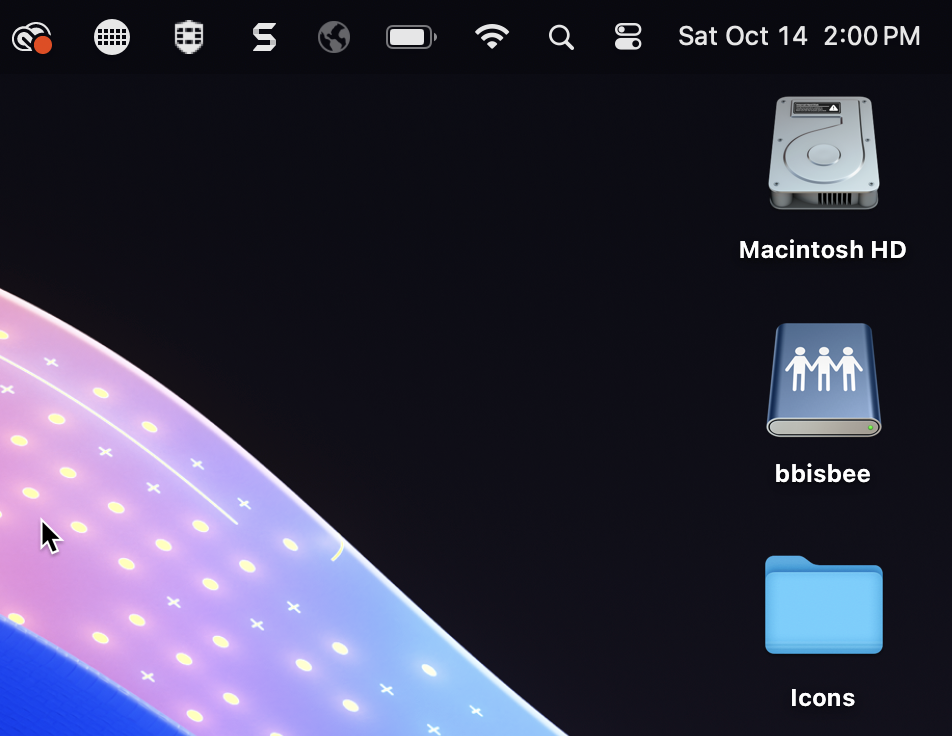Click the 2:00 PM time display
Image resolution: width=952 pixels, height=736 pixels.
(x=871, y=36)
